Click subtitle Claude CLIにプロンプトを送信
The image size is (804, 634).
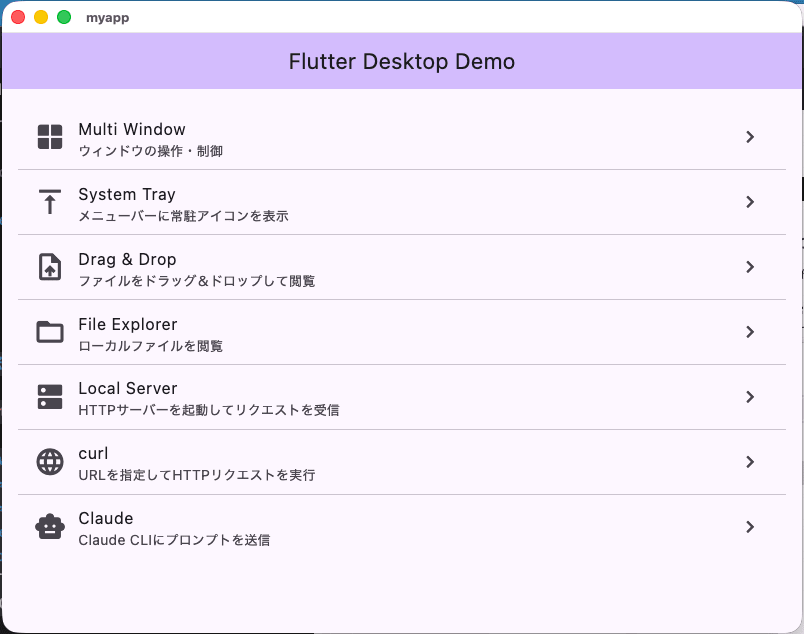(174, 540)
